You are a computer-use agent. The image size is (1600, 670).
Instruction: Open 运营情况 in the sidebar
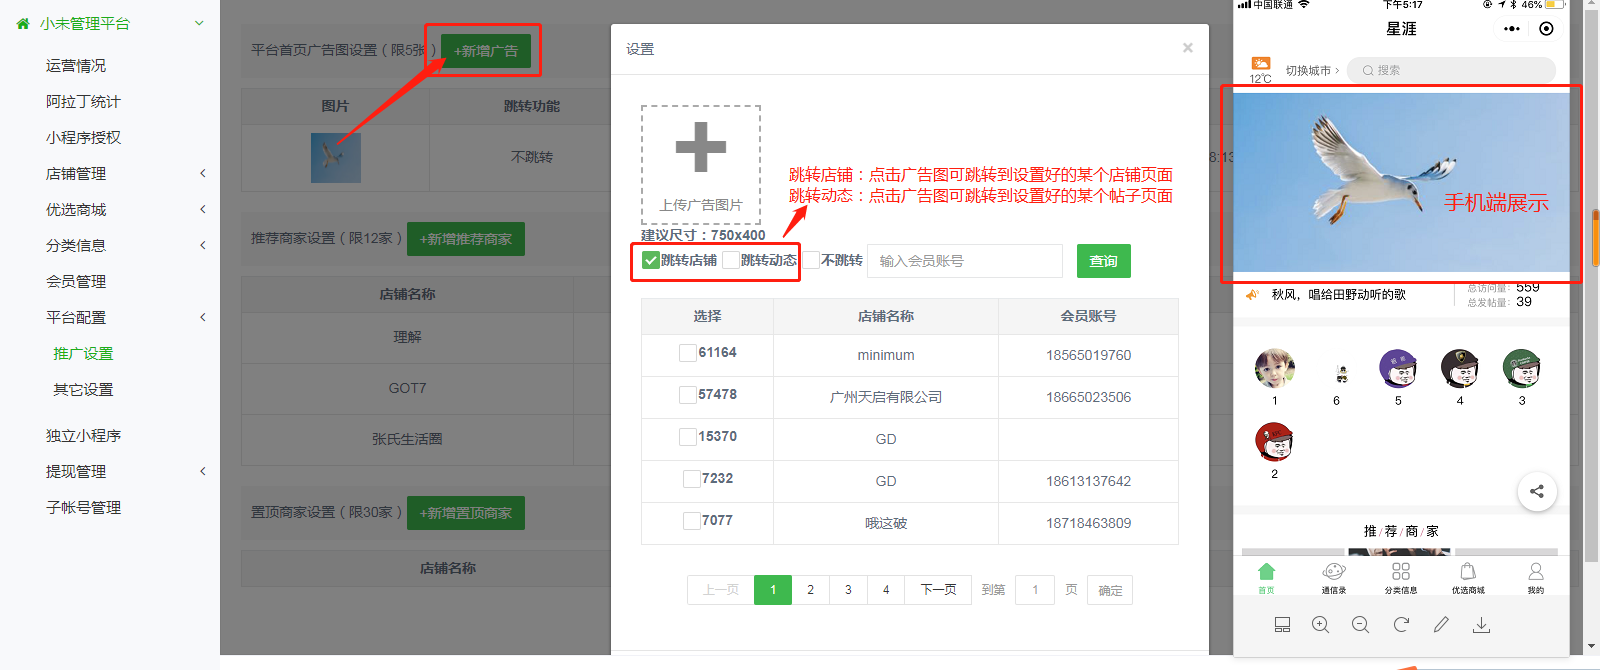(x=76, y=66)
